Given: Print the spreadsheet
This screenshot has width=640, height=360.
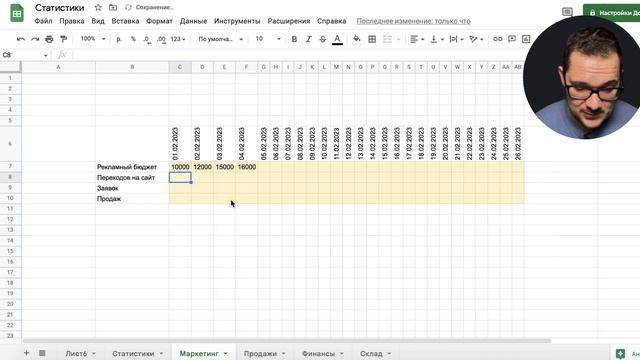Looking at the screenshot, I should pyautogui.click(x=49, y=39).
